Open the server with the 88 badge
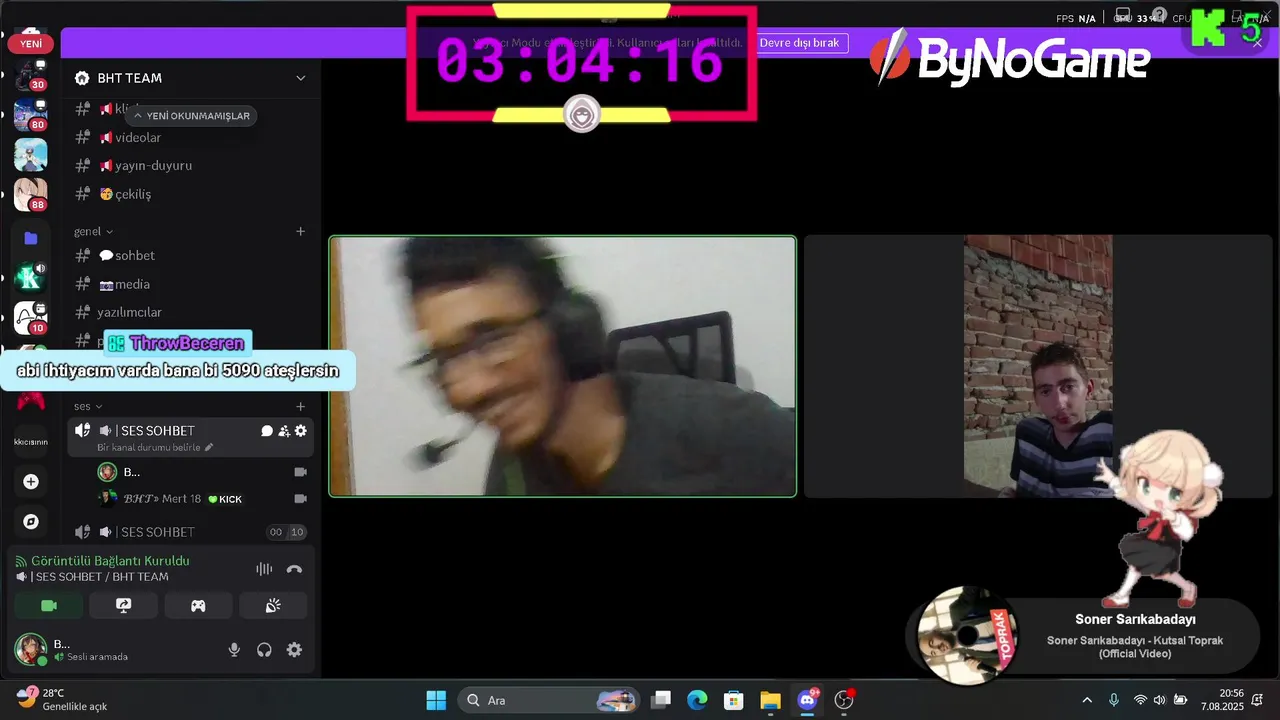The height and width of the screenshot is (720, 1280). [x=30, y=194]
